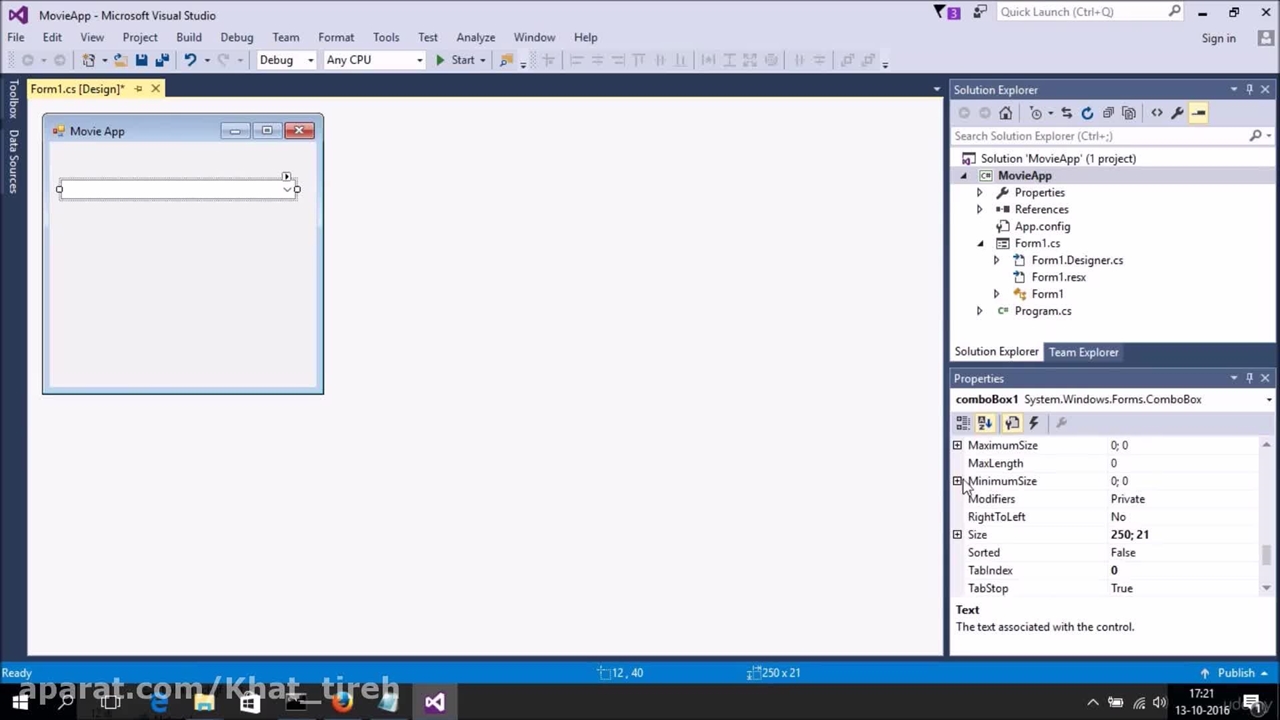Open Visual Studio notifications flag
This screenshot has height=720, width=1280.
click(946, 12)
